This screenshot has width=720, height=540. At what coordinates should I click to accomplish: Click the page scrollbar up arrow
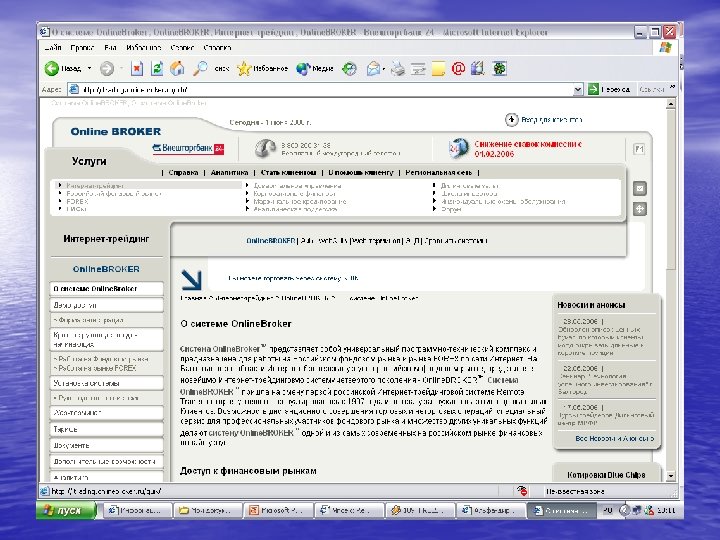pyautogui.click(x=670, y=104)
